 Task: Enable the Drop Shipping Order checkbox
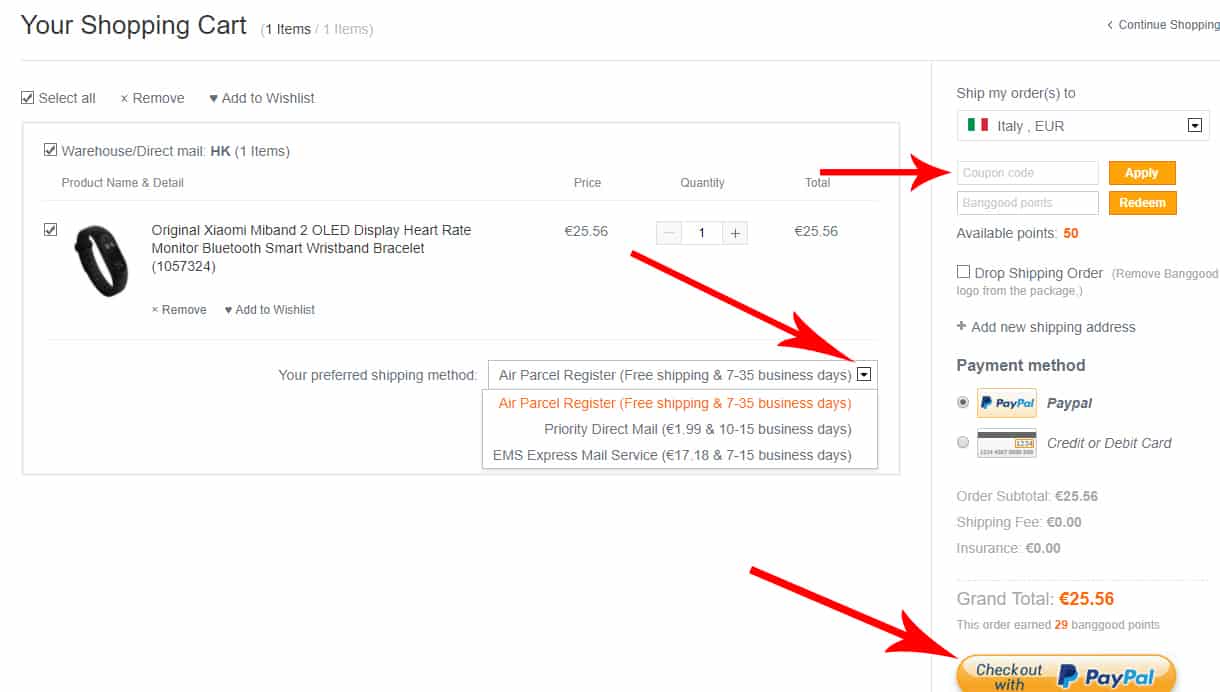(x=963, y=272)
